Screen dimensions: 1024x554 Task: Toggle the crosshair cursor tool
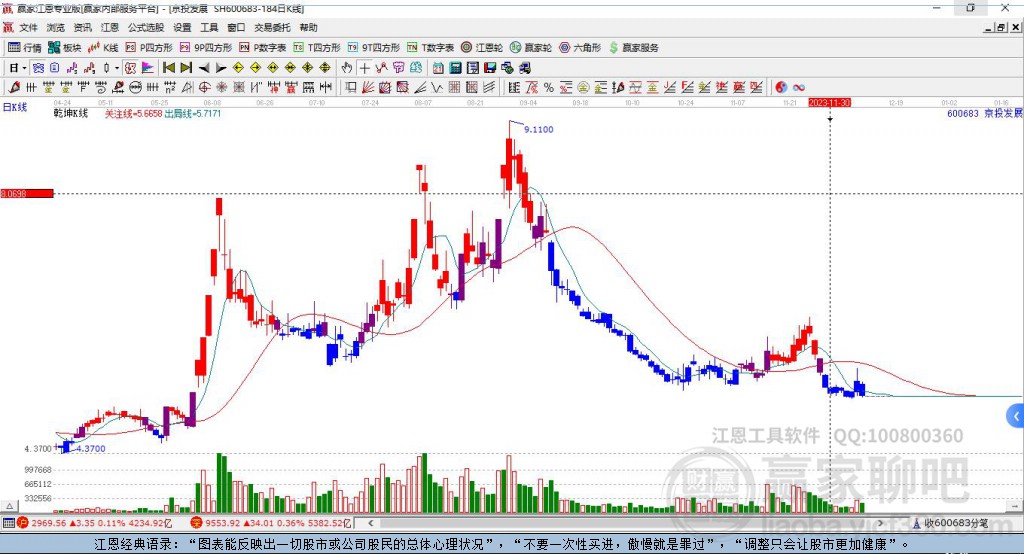click(x=364, y=68)
